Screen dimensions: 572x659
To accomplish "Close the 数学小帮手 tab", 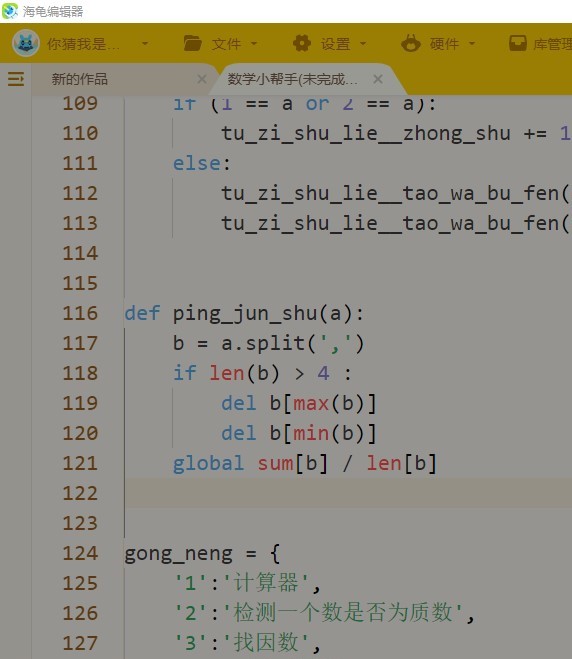I will (378, 79).
